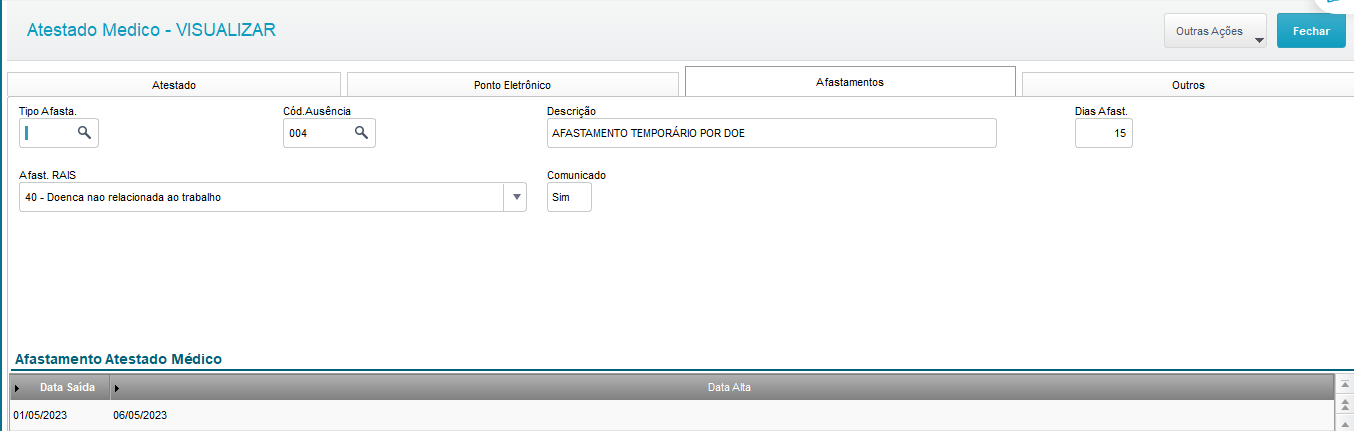Click the Dias Afast. field showing 15
Image resolution: width=1354 pixels, height=431 pixels.
pos(1104,132)
